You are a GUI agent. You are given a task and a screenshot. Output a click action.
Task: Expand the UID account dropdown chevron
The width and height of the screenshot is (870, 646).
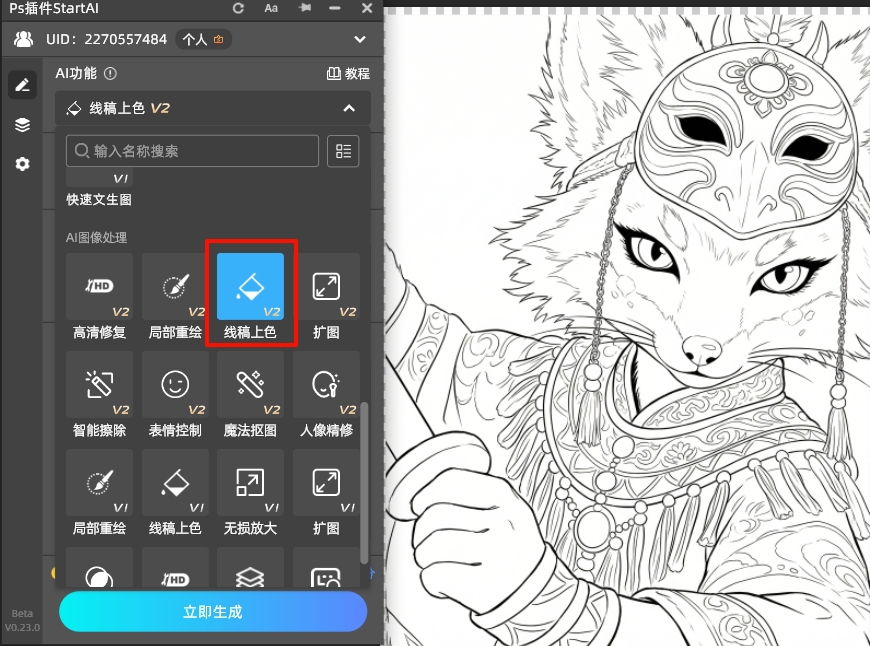(x=360, y=40)
